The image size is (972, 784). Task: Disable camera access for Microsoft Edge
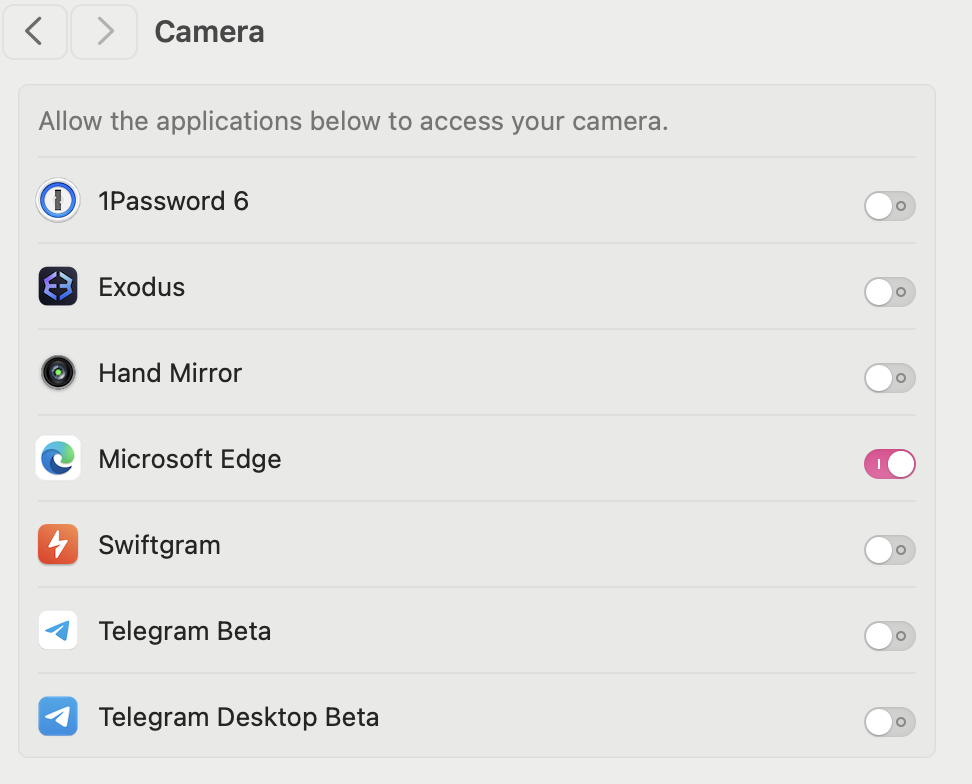889,464
